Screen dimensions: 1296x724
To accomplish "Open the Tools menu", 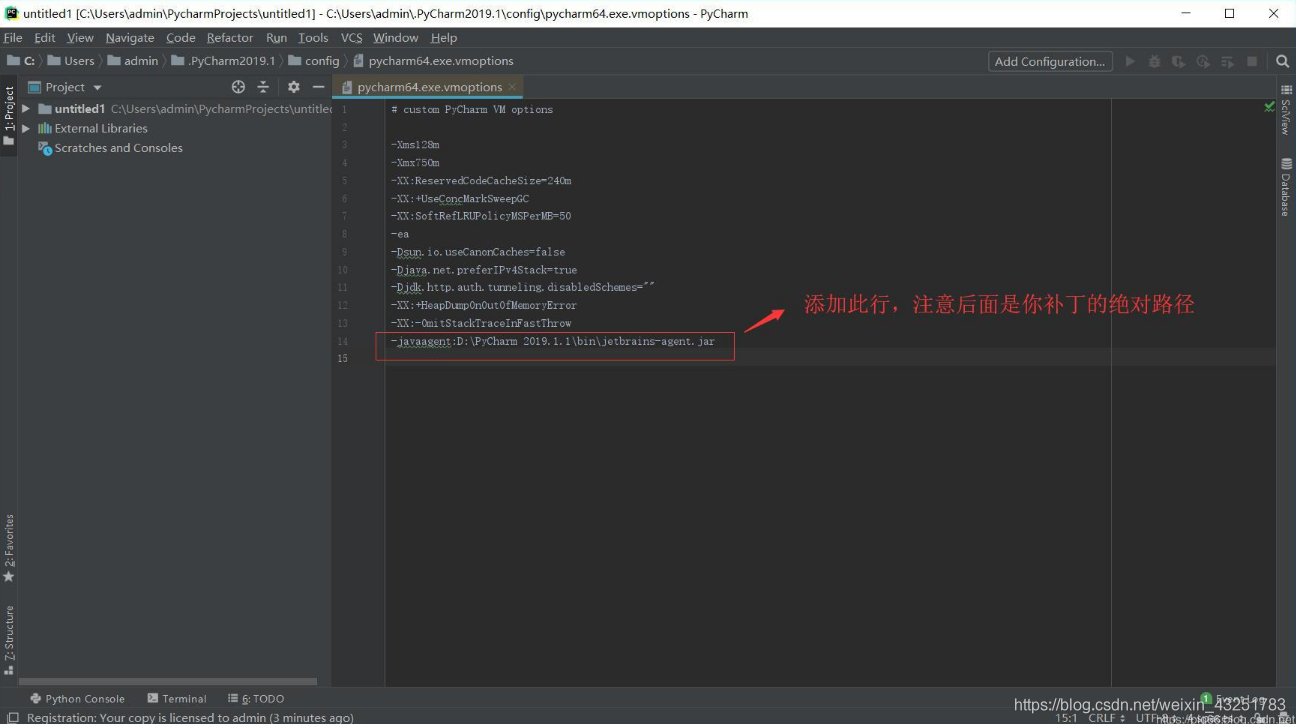I will click(313, 37).
